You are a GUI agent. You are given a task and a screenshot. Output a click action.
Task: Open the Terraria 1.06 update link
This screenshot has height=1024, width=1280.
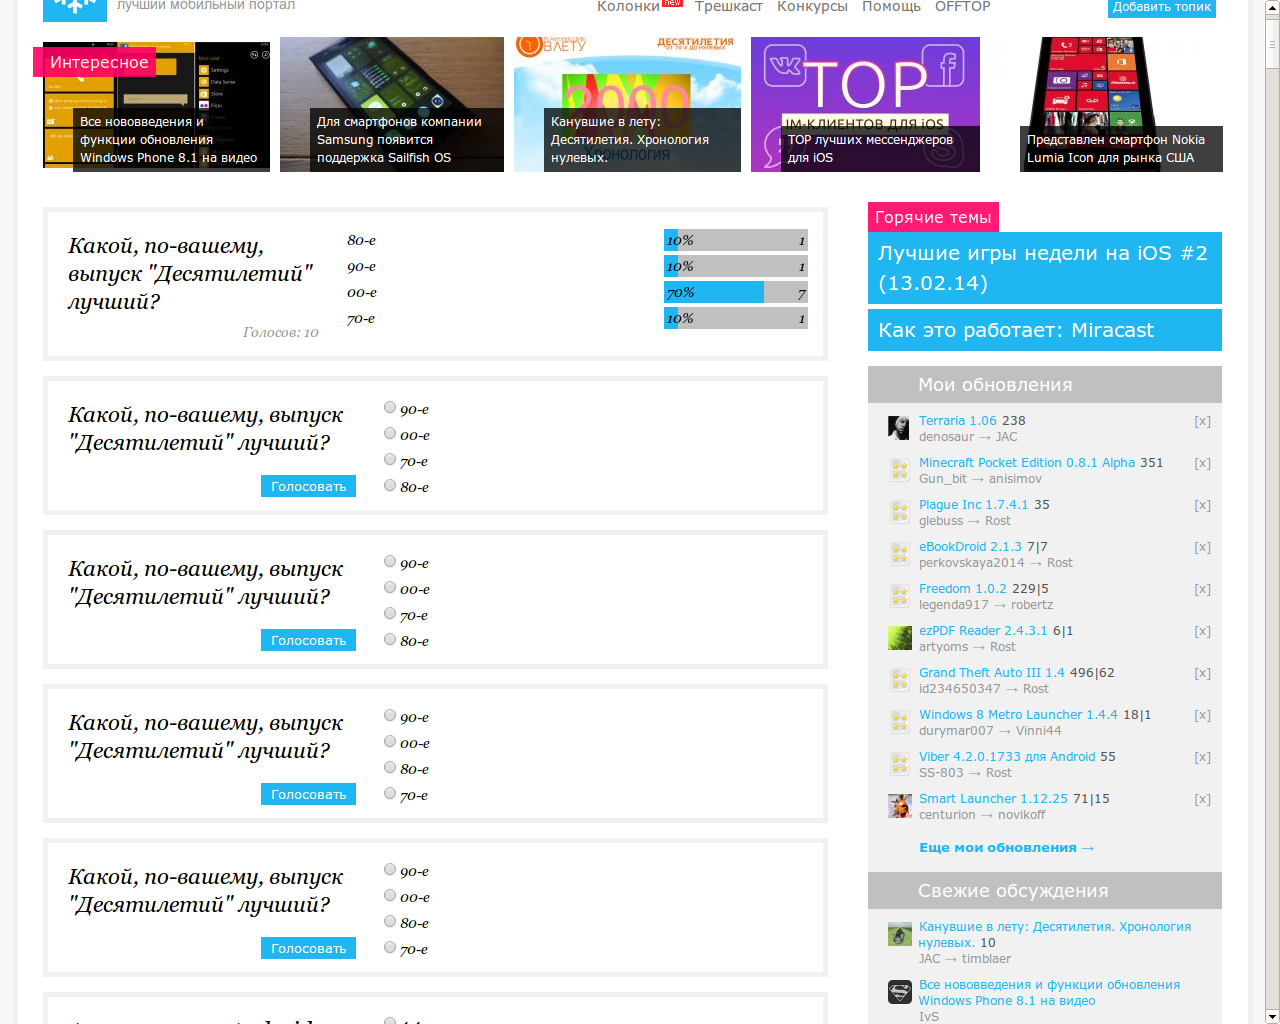click(958, 421)
